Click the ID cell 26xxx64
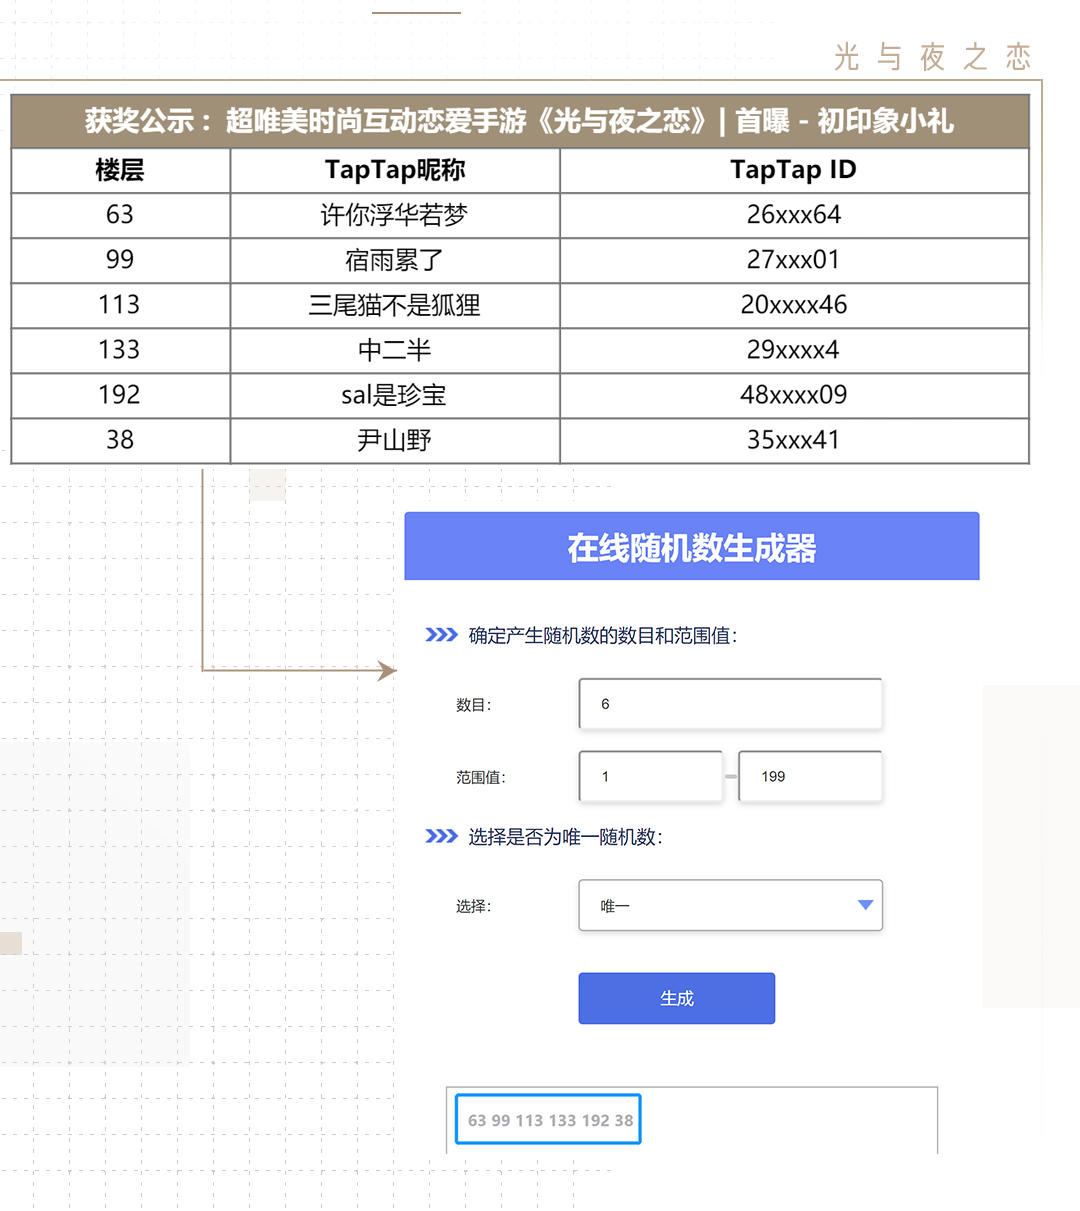Viewport: 1080px width, 1211px height. 794,215
